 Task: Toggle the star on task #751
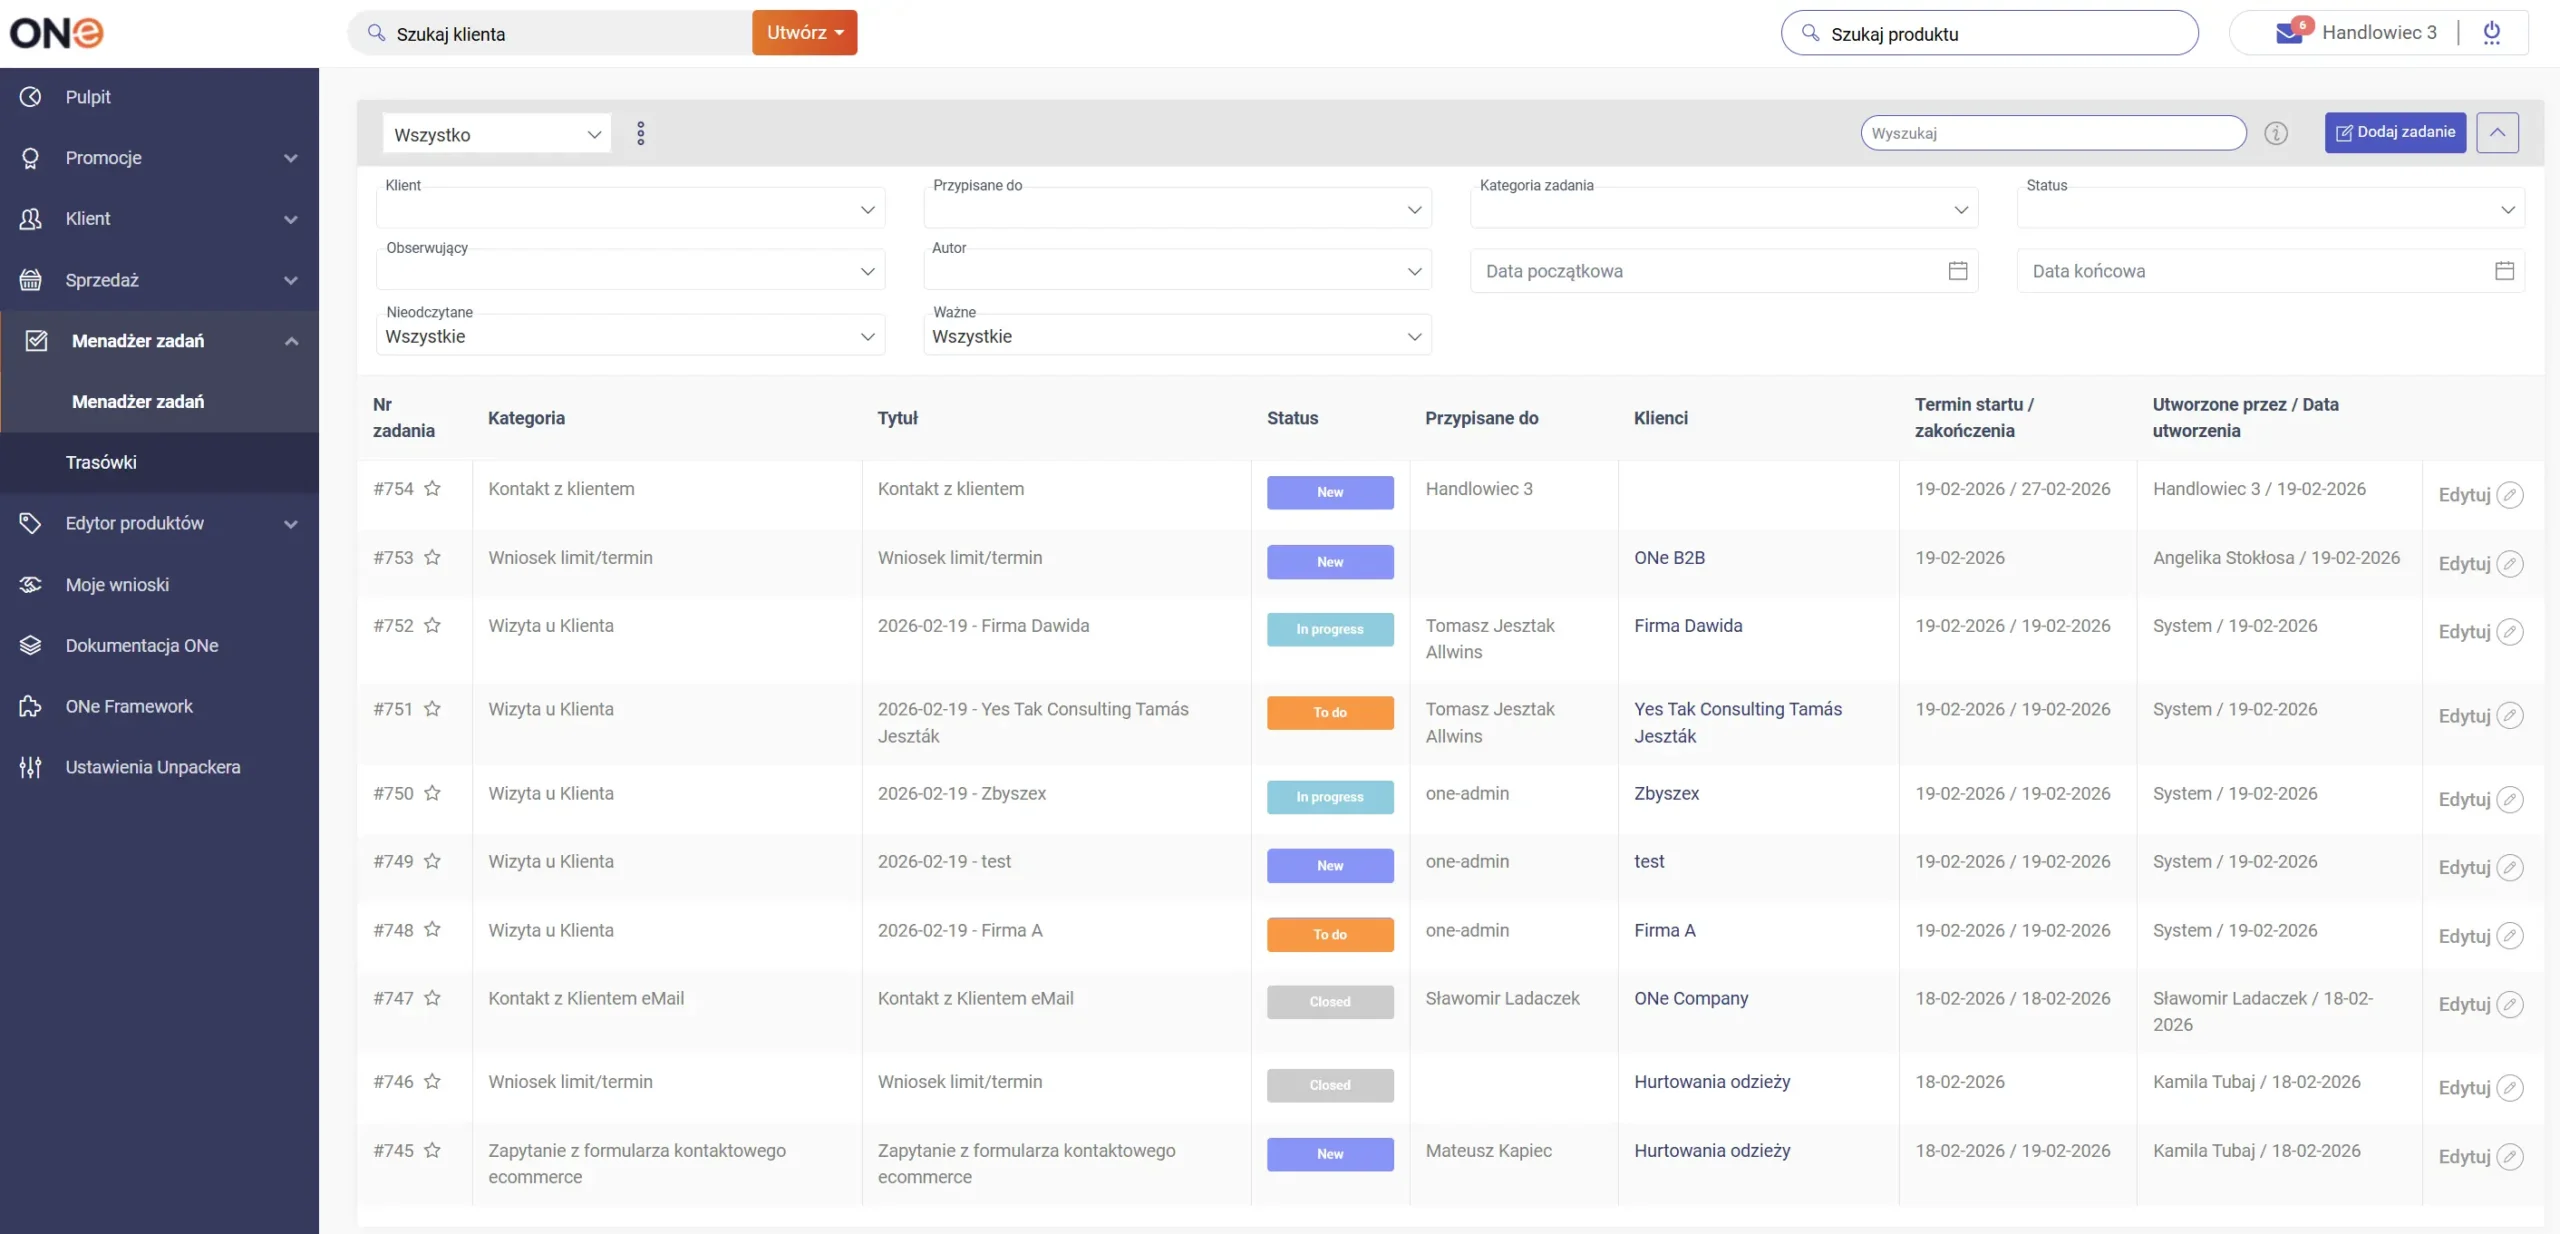pos(432,709)
